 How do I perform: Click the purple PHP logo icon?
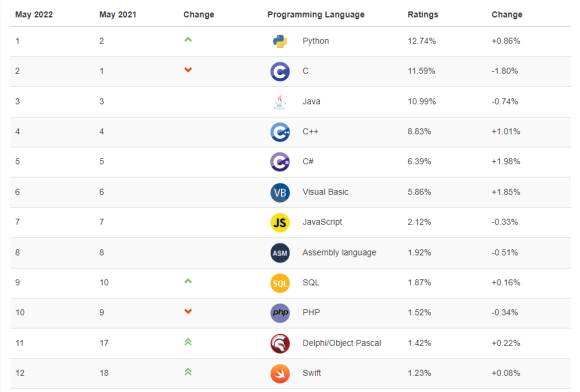(280, 313)
